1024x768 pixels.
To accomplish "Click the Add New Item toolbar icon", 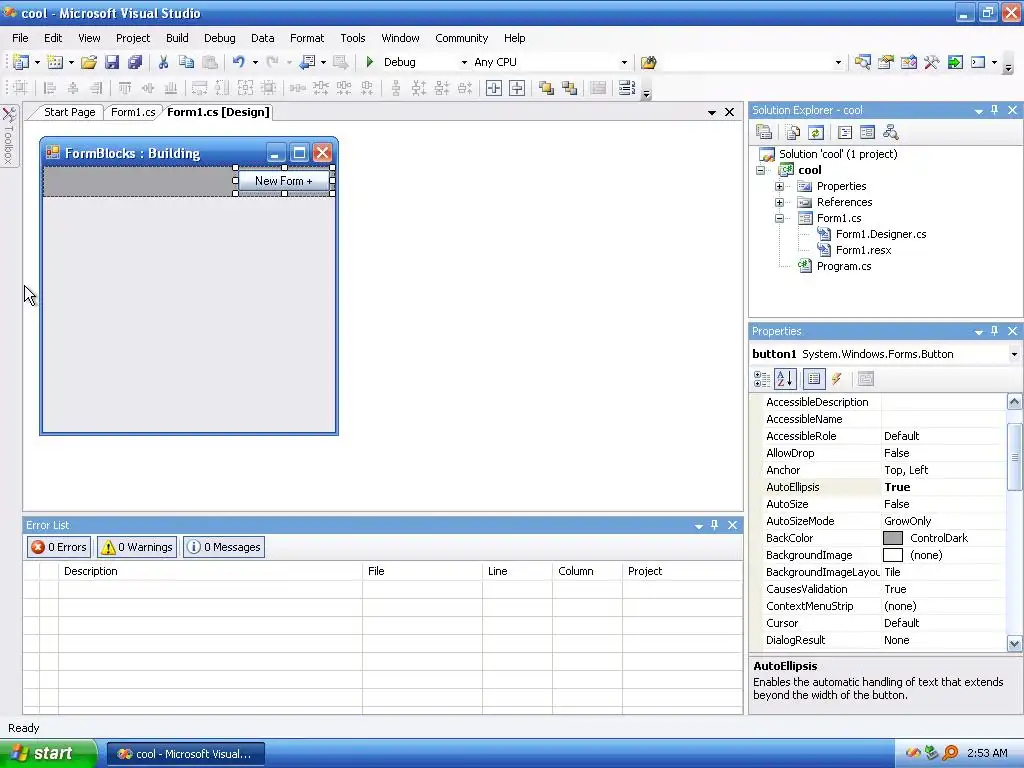I will (x=56, y=62).
